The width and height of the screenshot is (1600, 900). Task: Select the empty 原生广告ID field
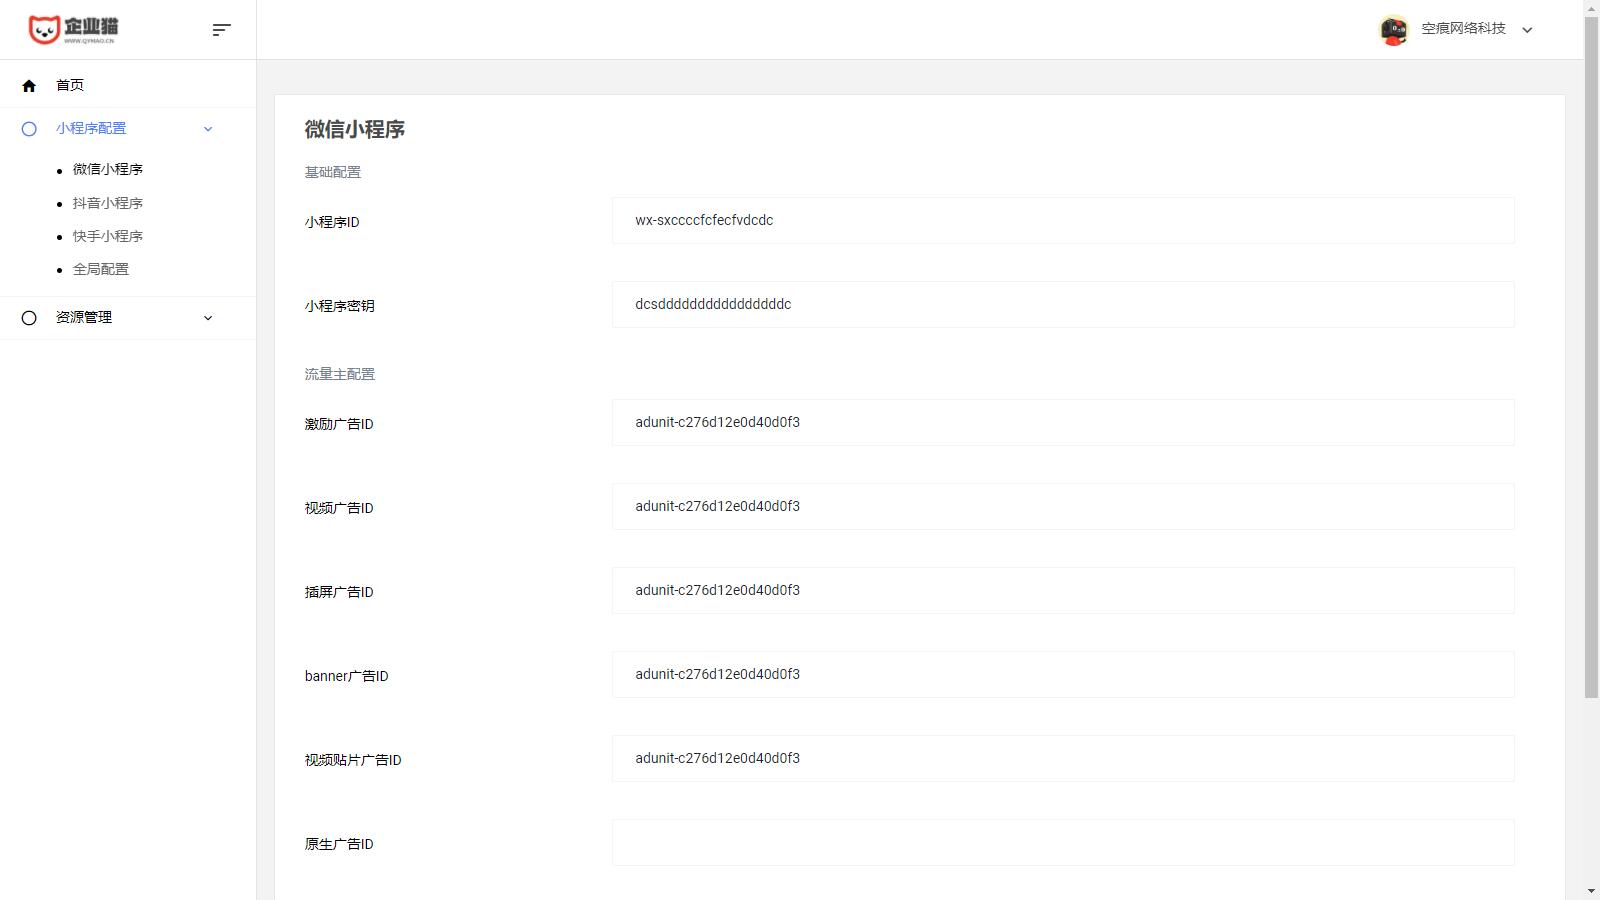point(1062,843)
